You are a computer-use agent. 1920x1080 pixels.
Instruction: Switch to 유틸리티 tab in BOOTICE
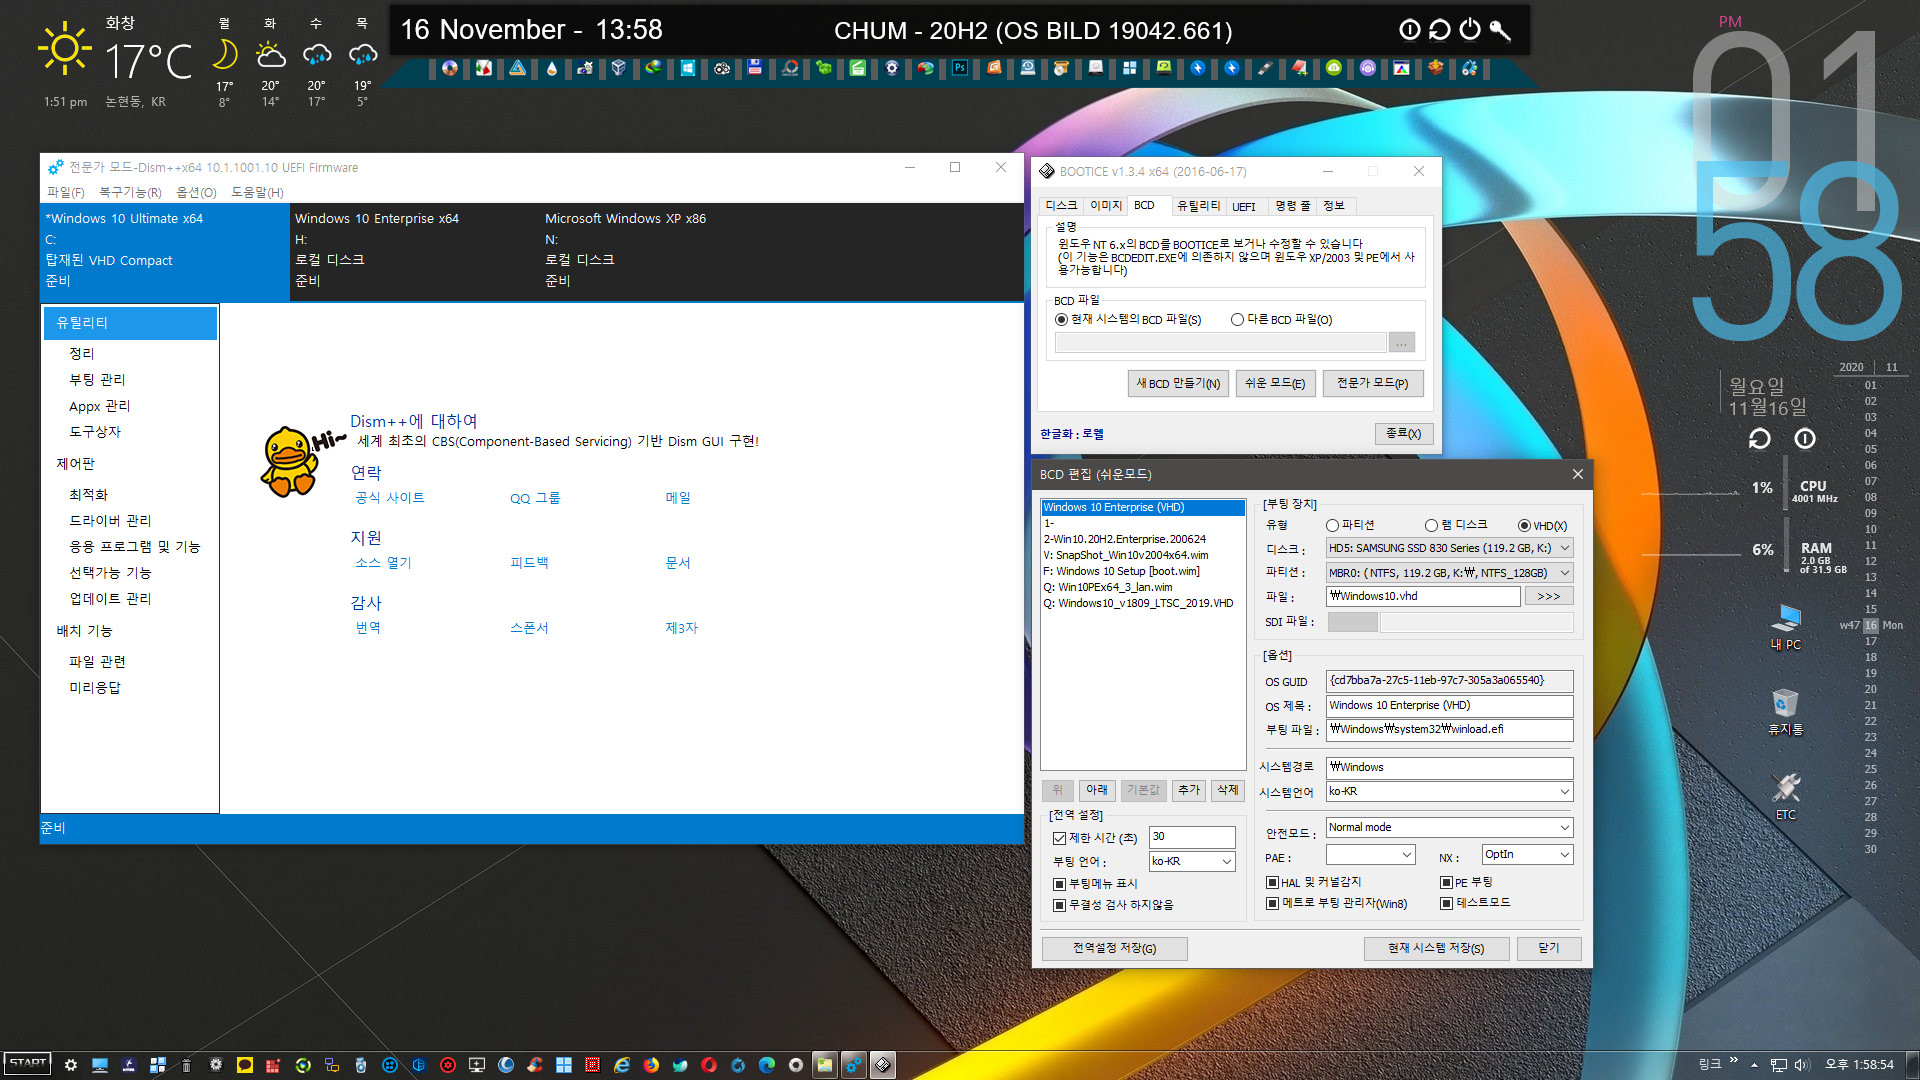pos(1198,206)
